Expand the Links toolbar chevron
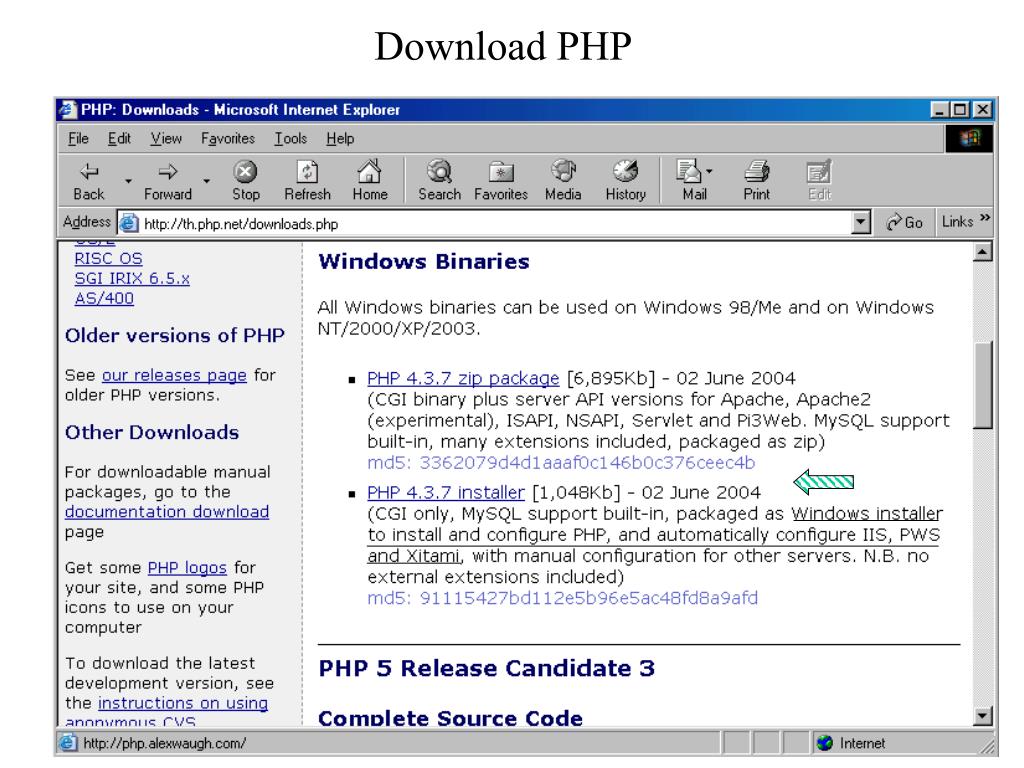The image size is (1024, 768). tap(985, 218)
